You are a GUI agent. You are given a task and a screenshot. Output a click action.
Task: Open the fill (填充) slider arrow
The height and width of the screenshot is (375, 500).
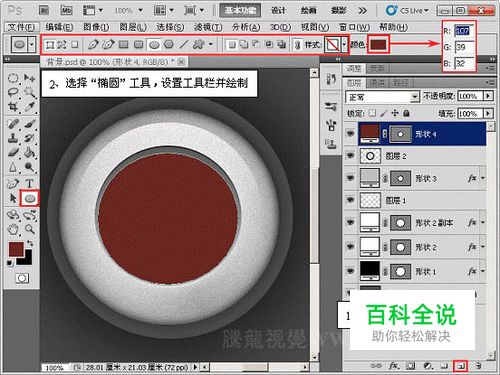click(488, 114)
